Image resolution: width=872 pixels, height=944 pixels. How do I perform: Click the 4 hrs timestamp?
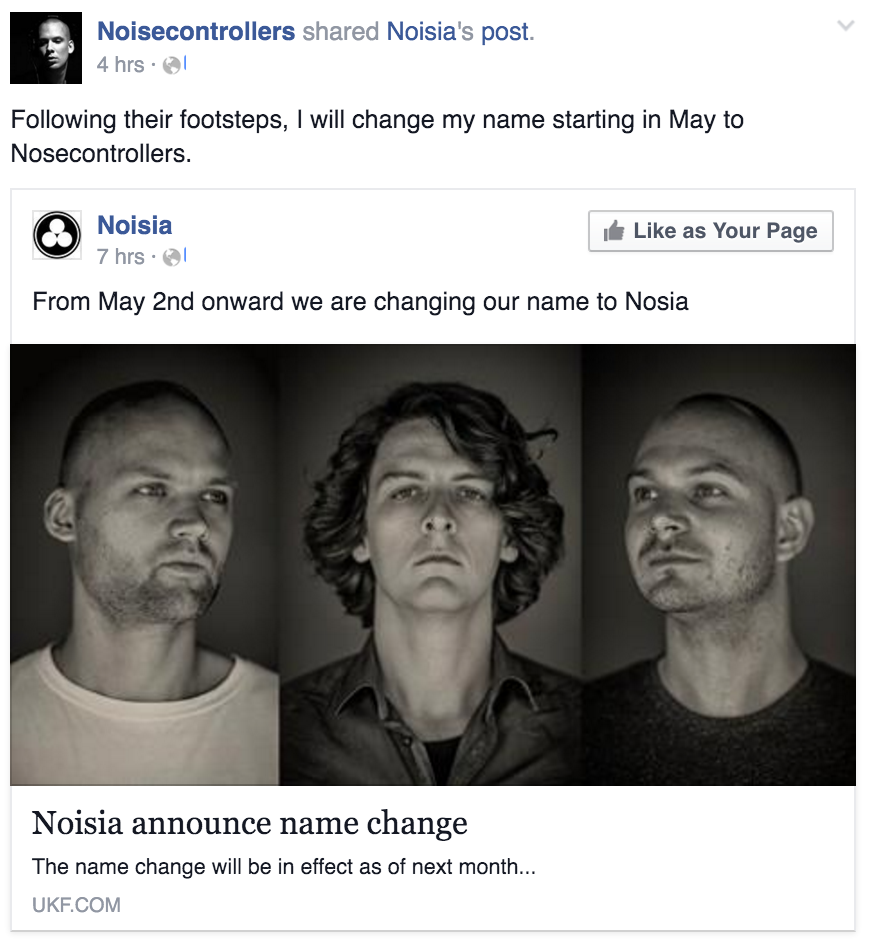pos(121,65)
